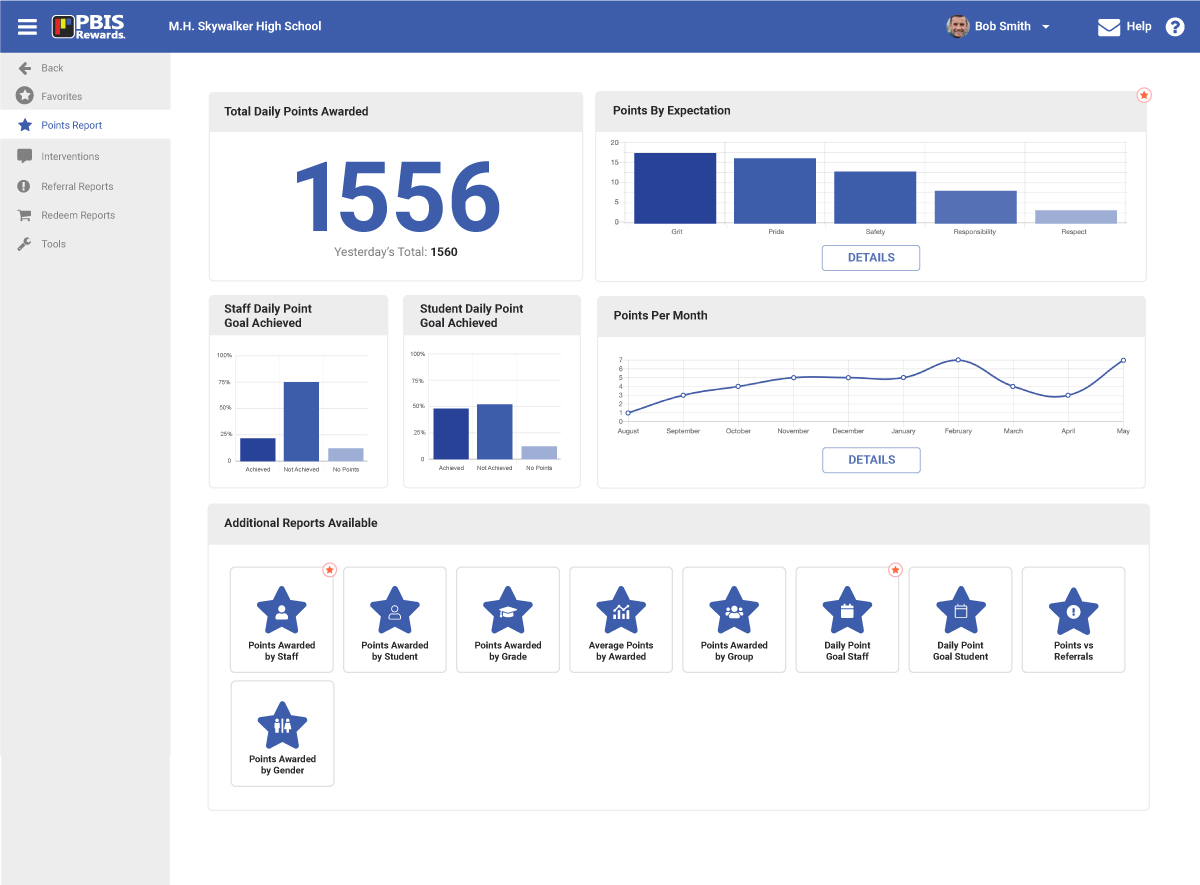Click the Safety bar in expectation chart

pos(875,197)
